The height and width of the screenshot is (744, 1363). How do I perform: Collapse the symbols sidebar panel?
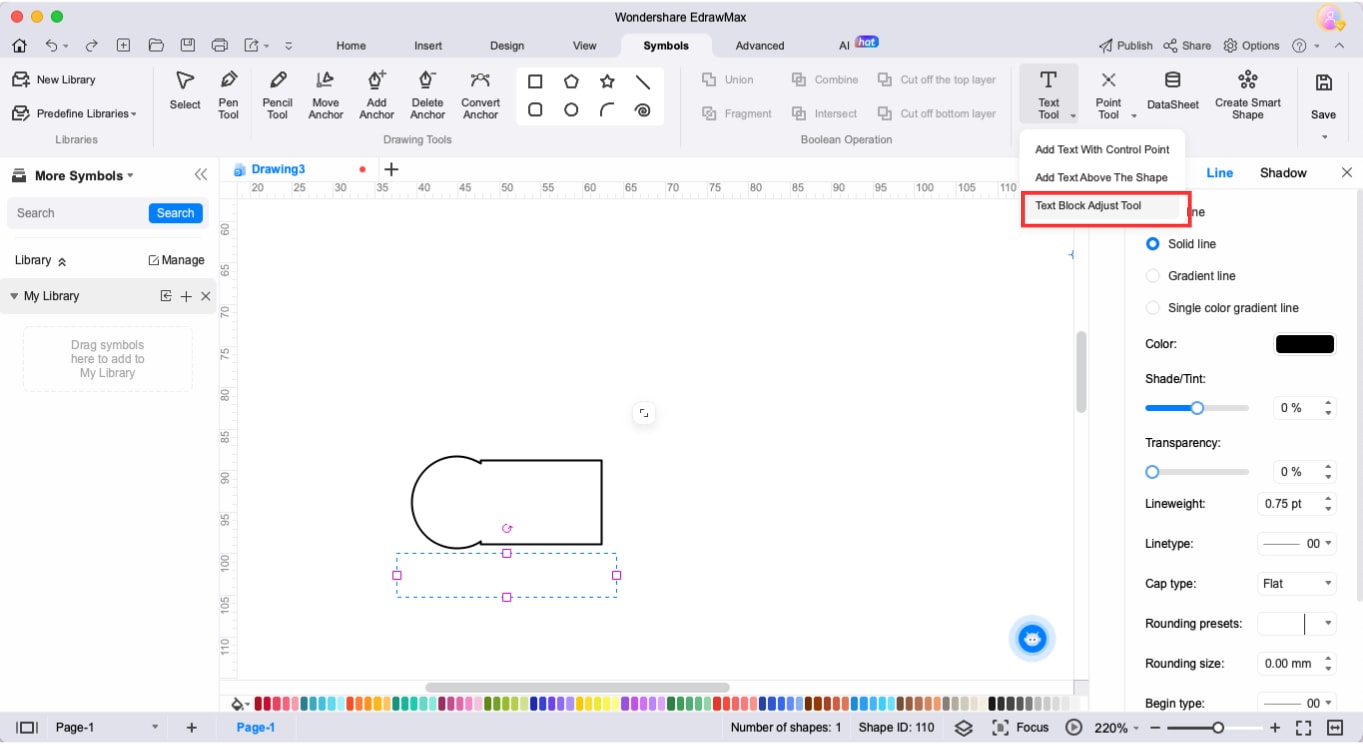[200, 175]
